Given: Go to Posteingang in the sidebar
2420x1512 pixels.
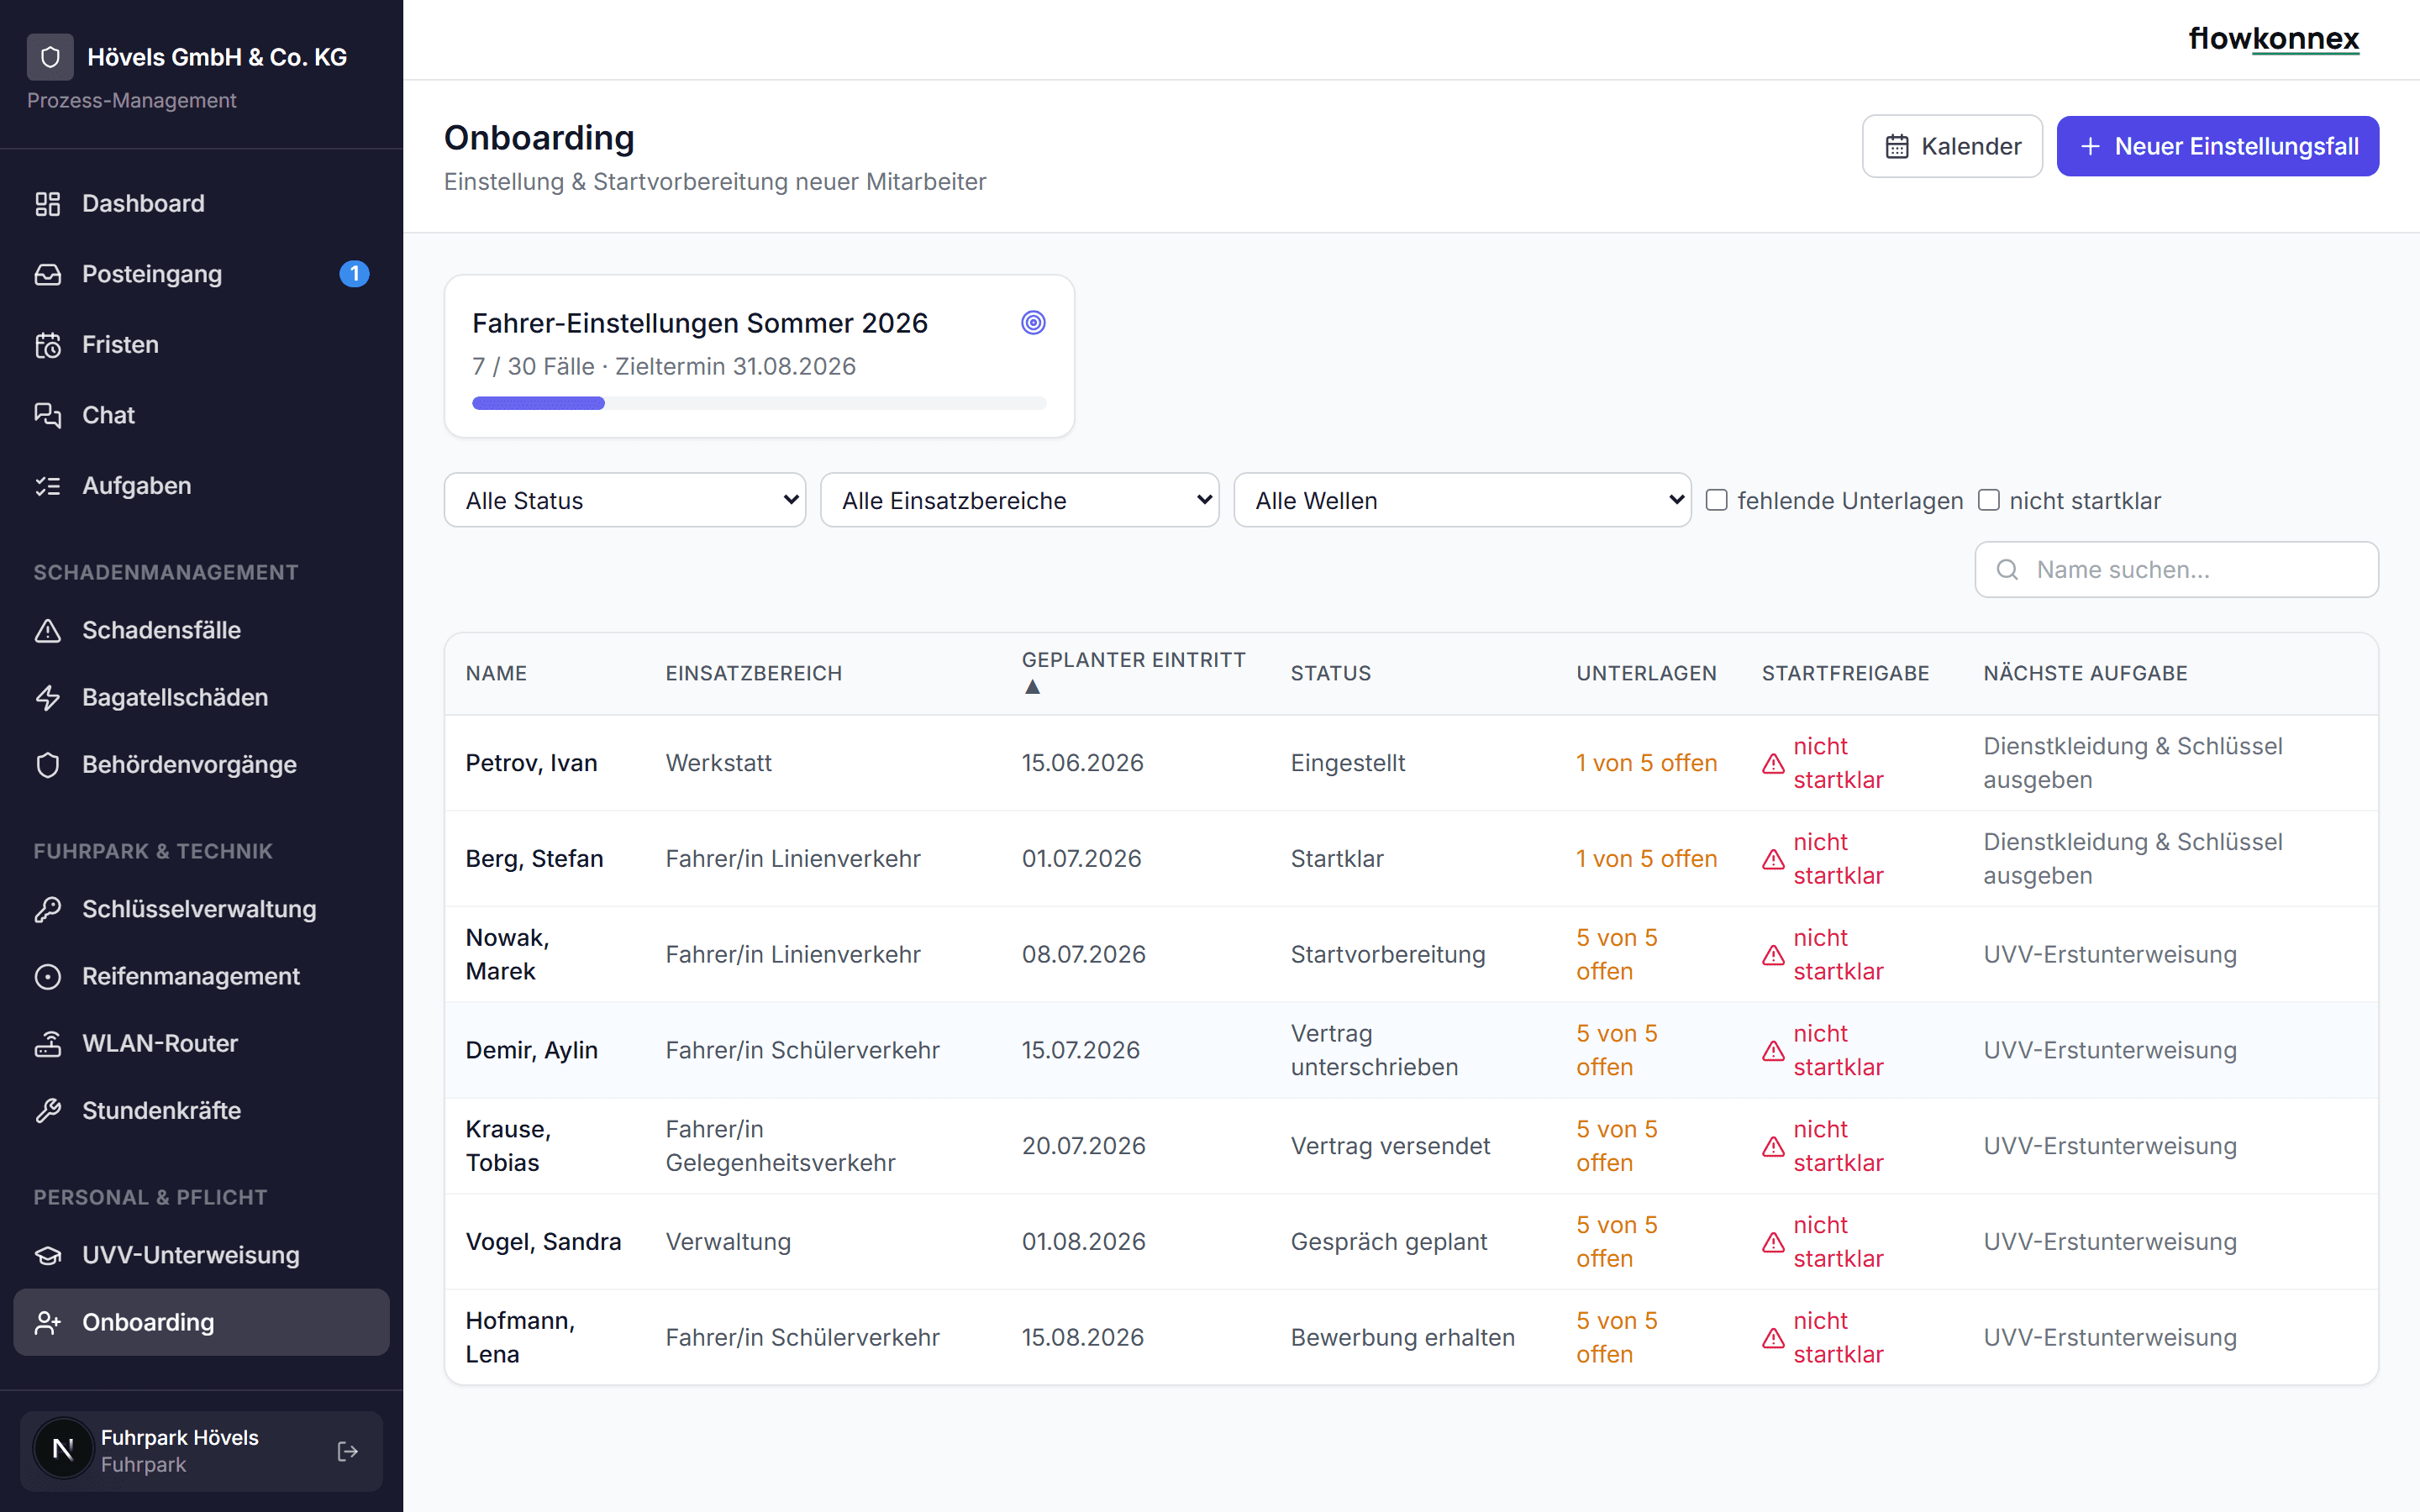Looking at the screenshot, I should click(201, 274).
